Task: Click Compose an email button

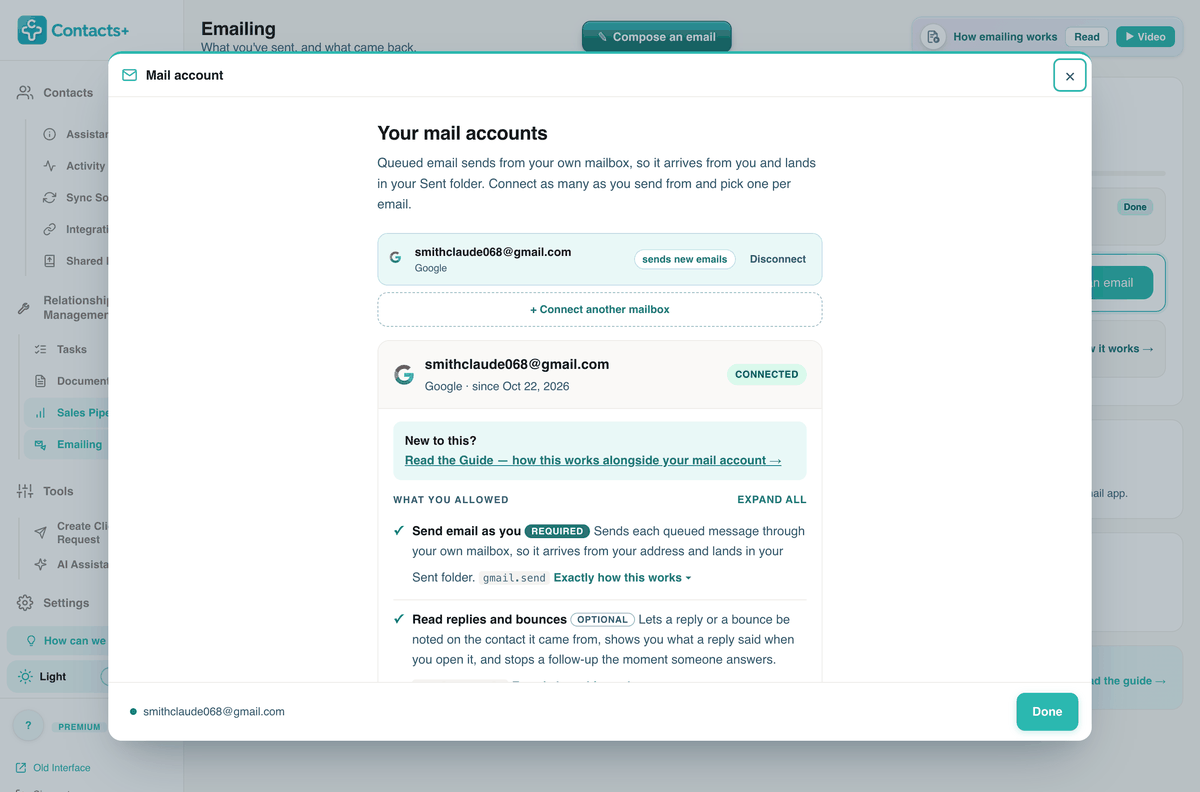Action: (x=657, y=37)
